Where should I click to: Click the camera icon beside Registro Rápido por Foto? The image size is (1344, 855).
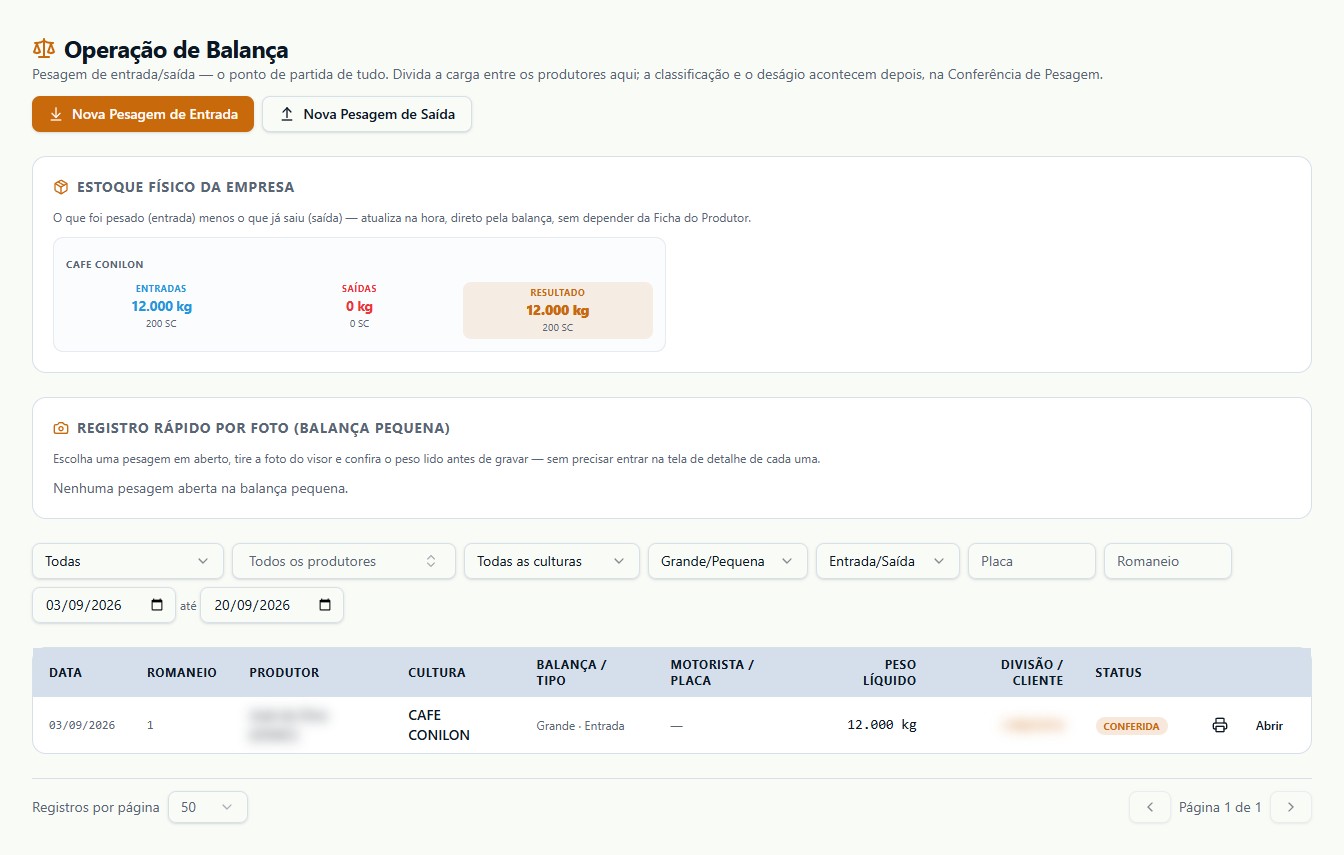tap(61, 428)
